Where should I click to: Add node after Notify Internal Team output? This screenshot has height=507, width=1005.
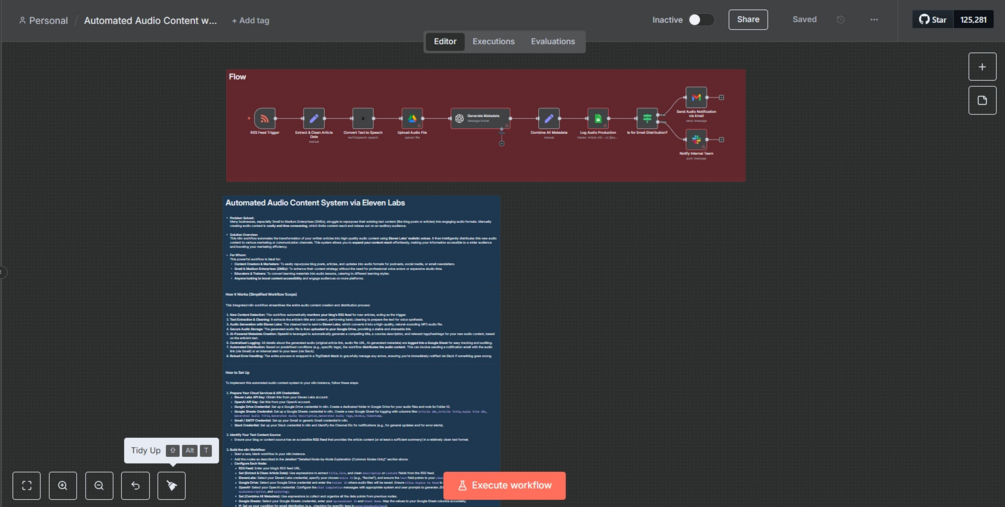[721, 139]
